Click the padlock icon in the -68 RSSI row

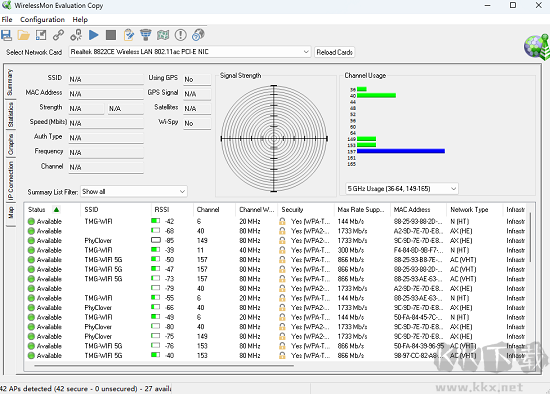pos(282,231)
